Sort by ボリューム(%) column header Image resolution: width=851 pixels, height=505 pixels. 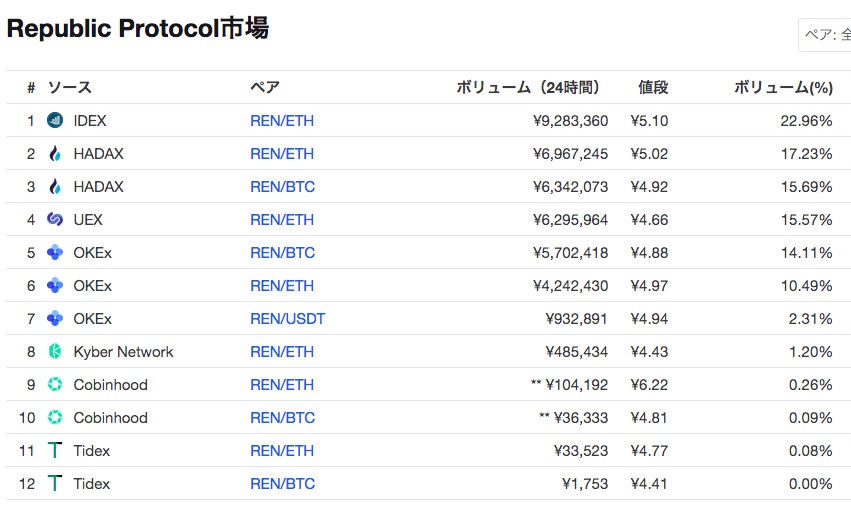(783, 87)
